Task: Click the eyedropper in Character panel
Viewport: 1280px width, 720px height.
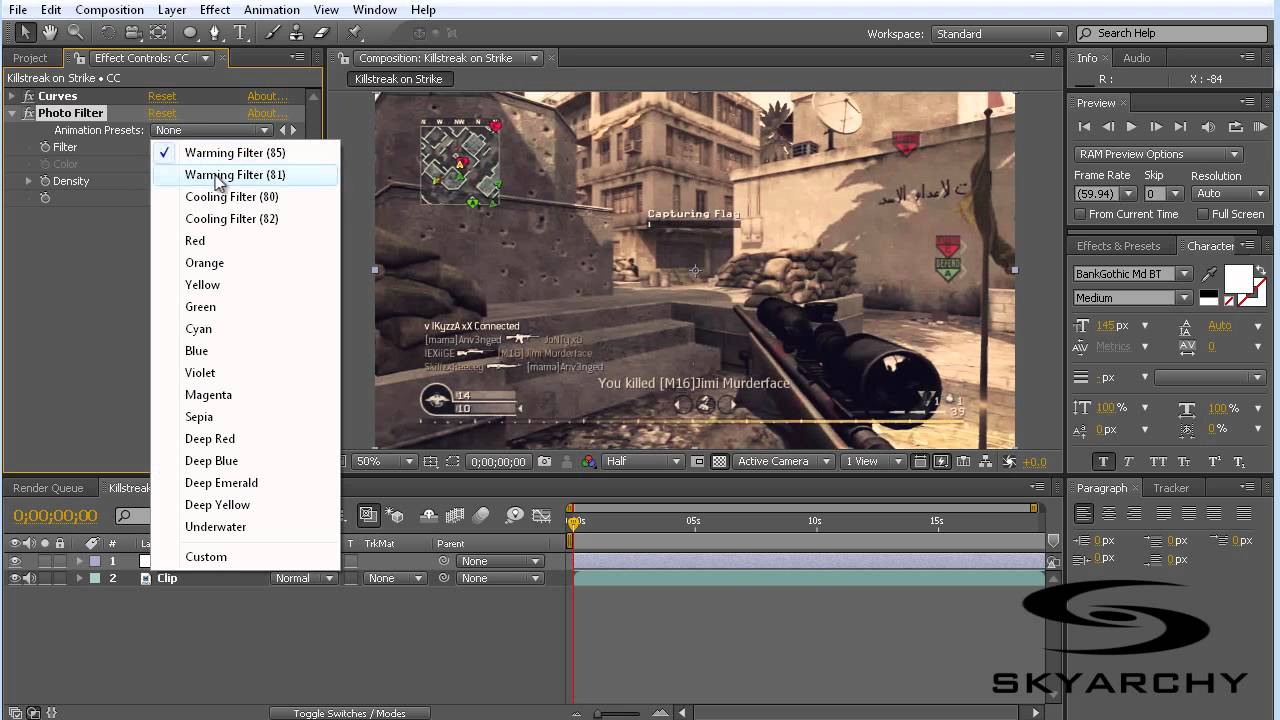Action: (1210, 274)
